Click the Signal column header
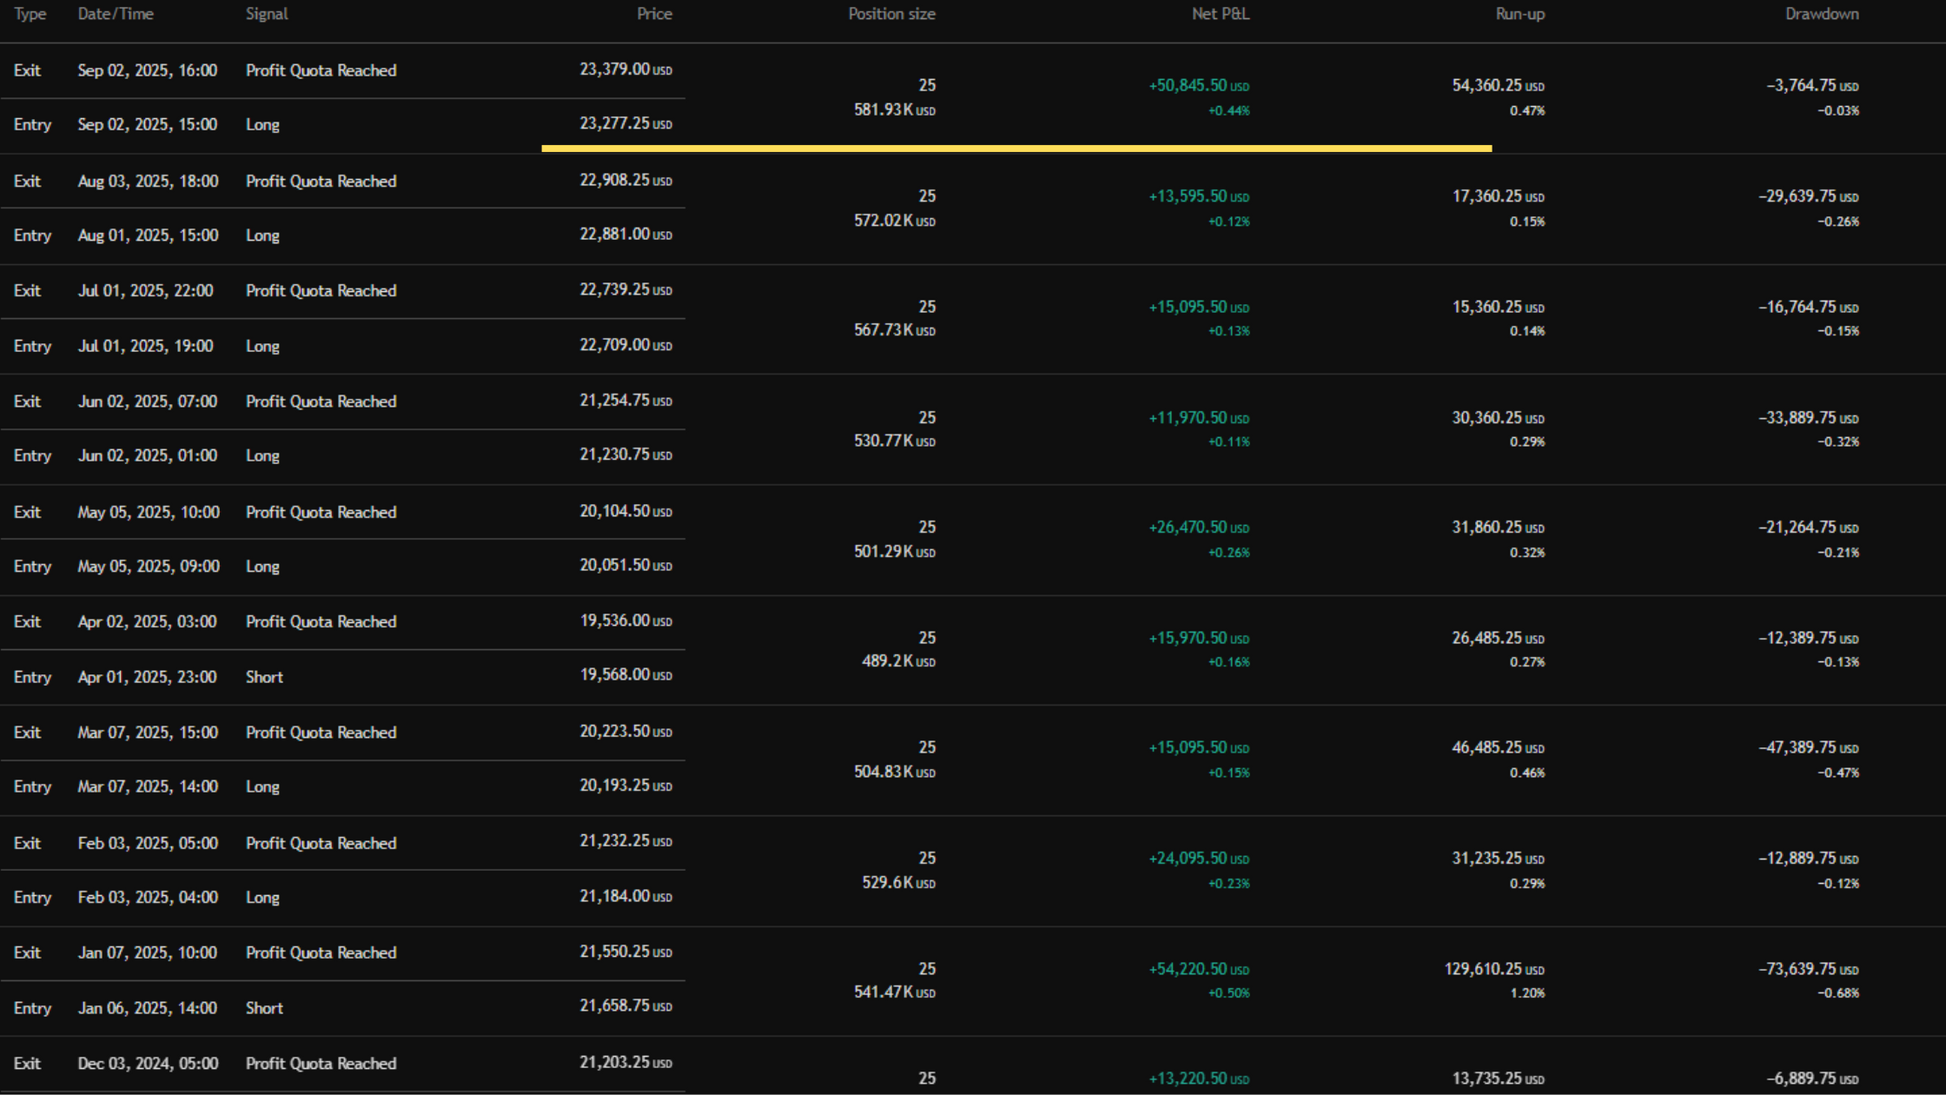The width and height of the screenshot is (1946, 1095). [266, 14]
